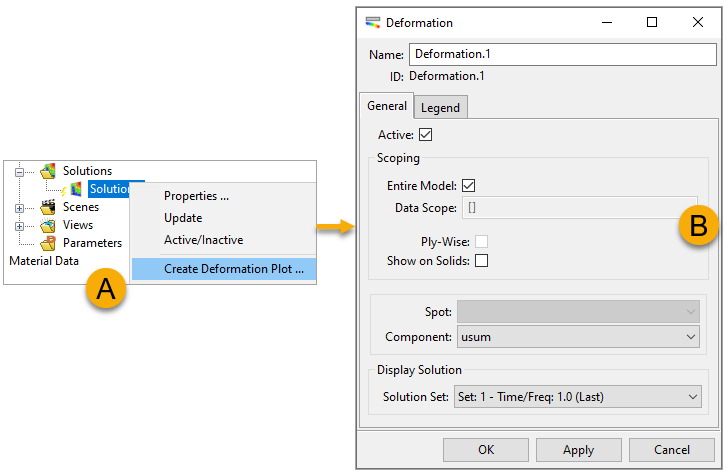Click the lightning update status icon
The height and width of the screenshot is (475, 728).
[x=64, y=191]
